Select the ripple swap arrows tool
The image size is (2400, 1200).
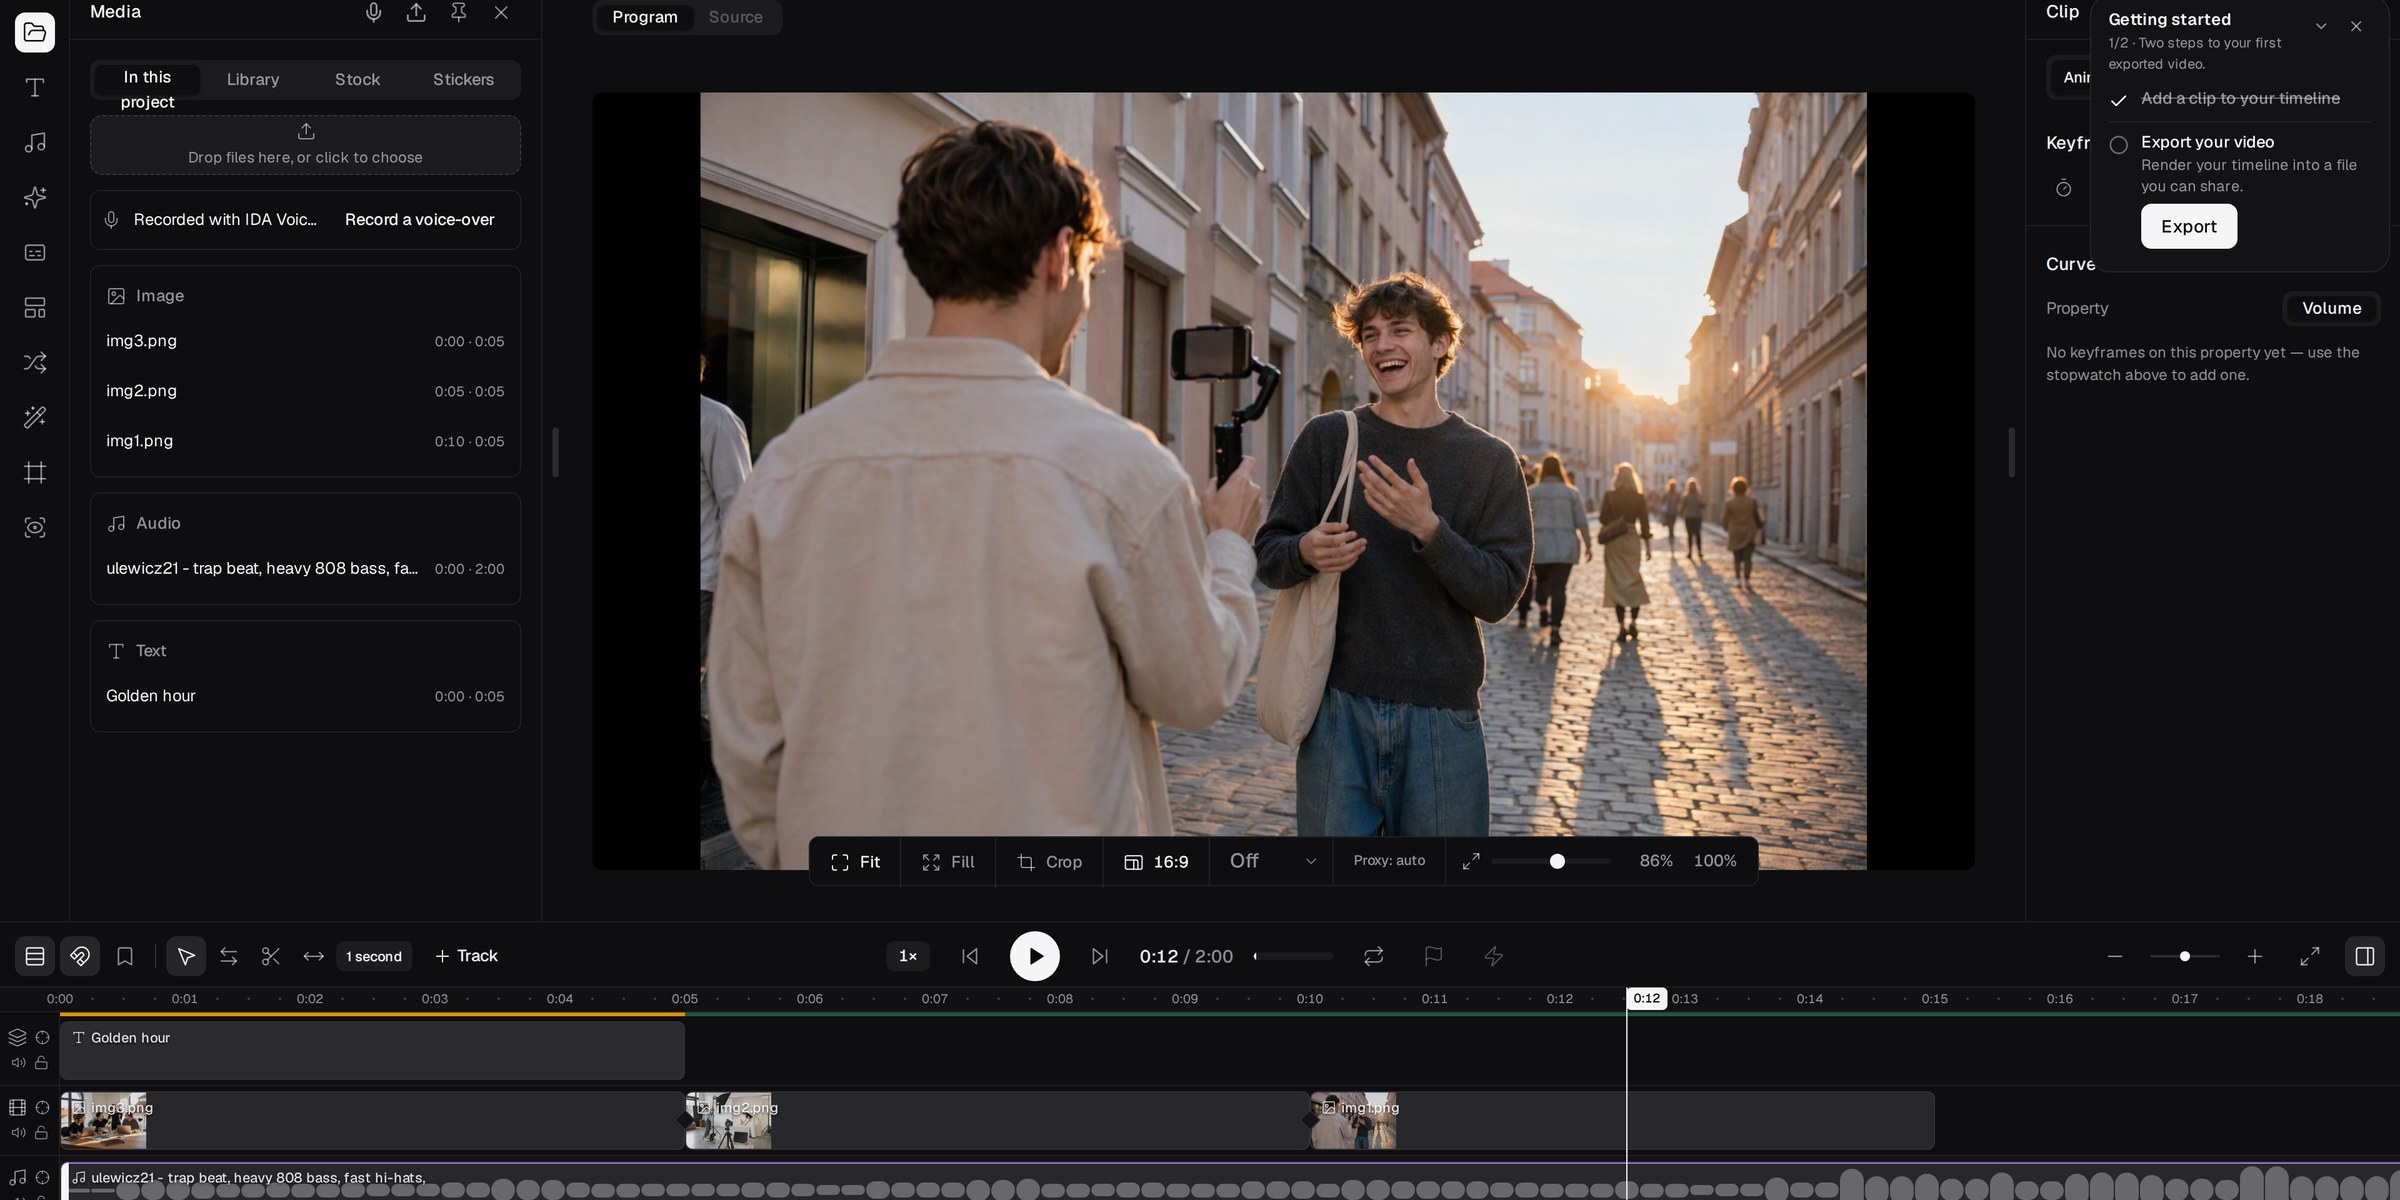tap(229, 957)
